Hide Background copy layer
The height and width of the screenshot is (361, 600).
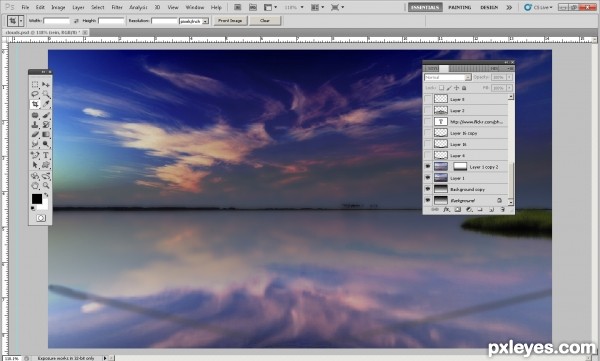(428, 189)
